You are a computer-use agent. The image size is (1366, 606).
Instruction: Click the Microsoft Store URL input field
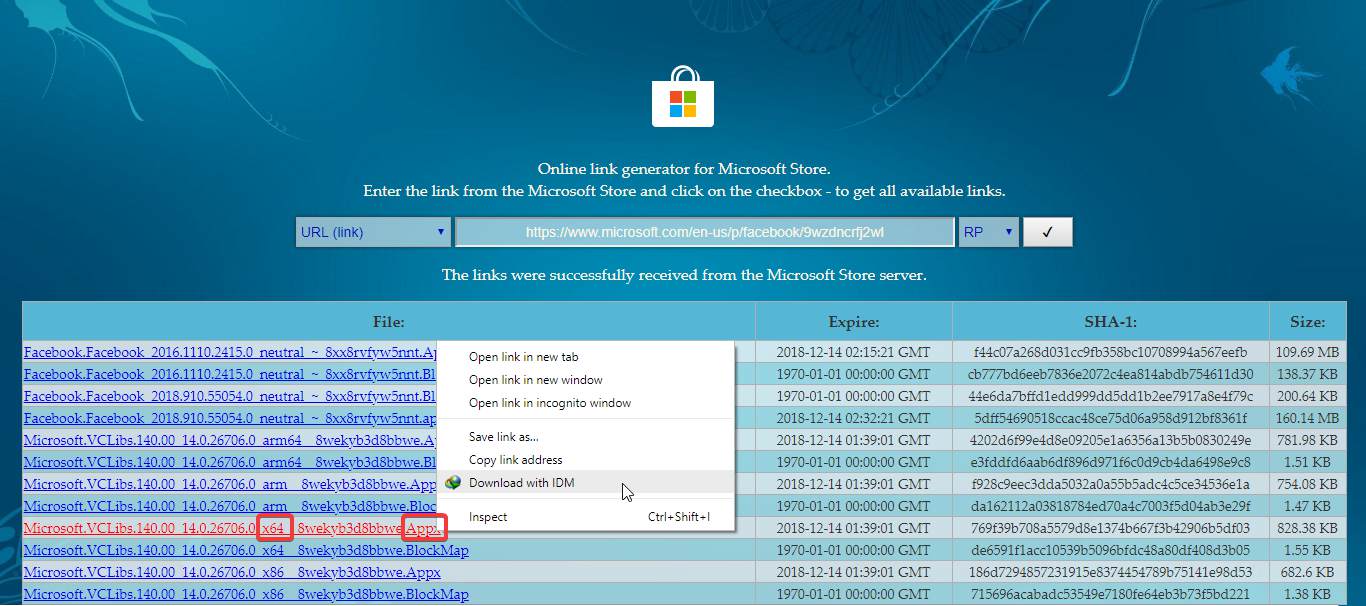705,232
